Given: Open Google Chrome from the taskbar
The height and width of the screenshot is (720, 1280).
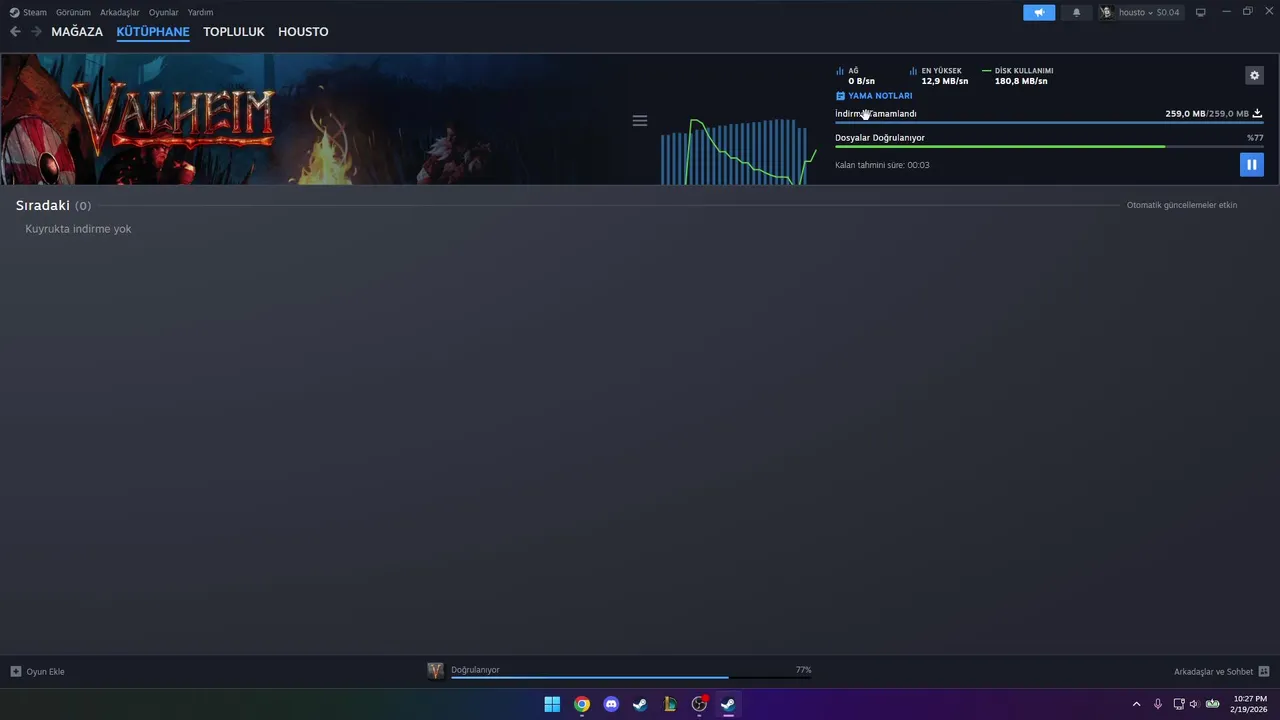Looking at the screenshot, I should [x=582, y=704].
